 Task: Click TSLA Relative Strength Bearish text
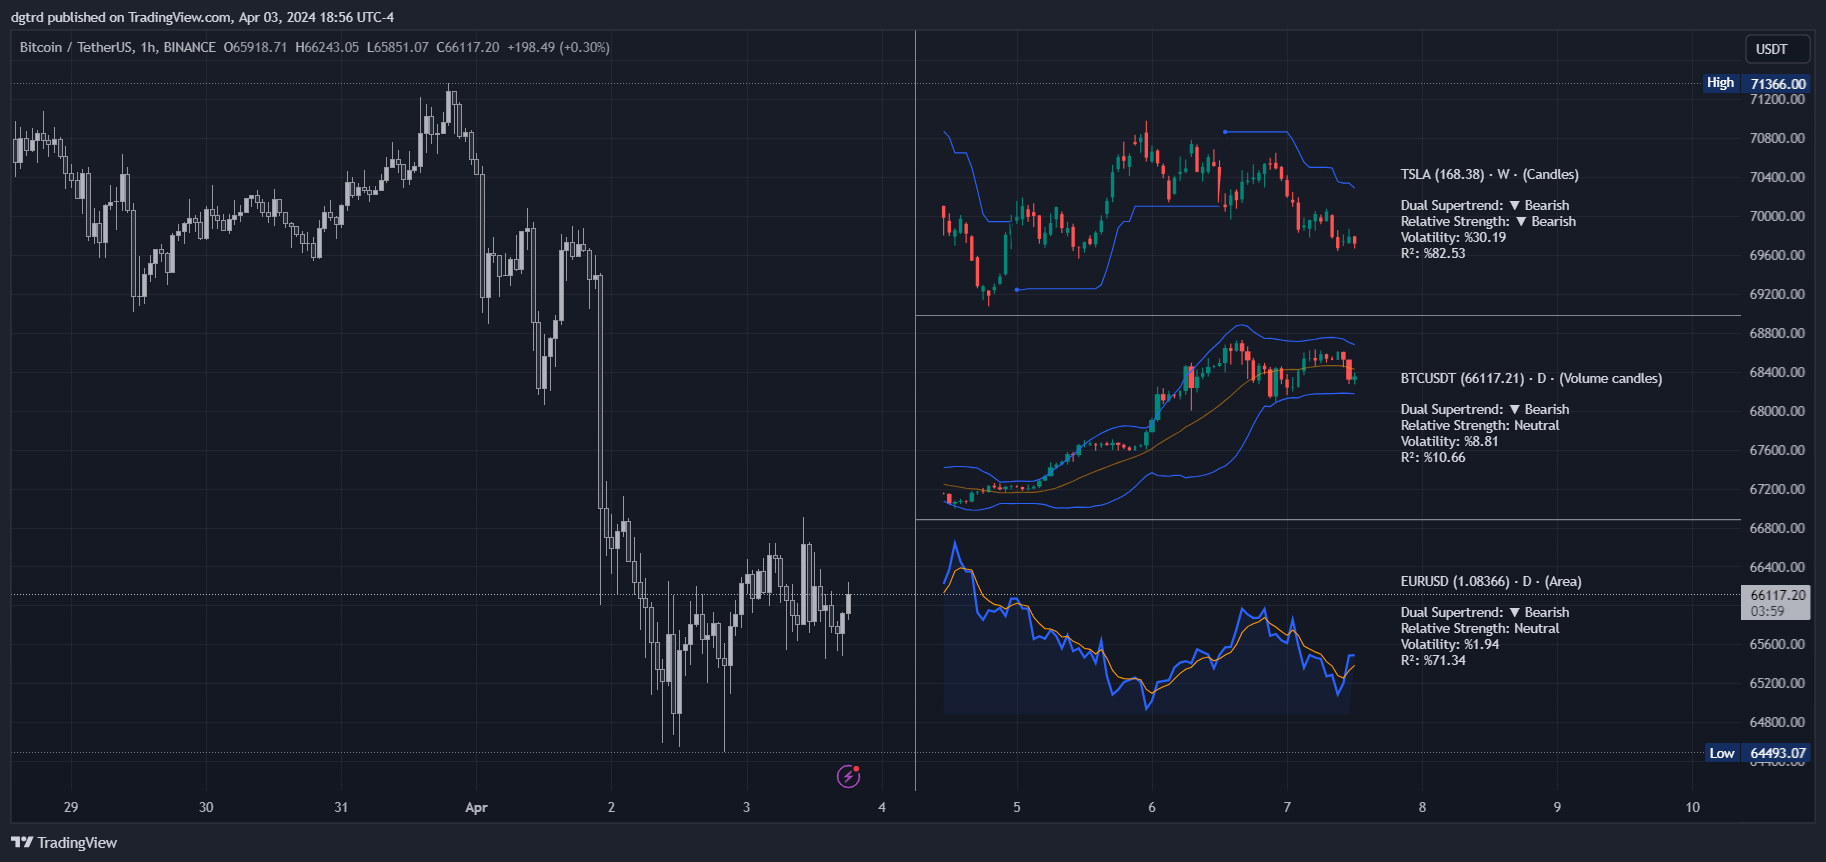coord(1488,221)
